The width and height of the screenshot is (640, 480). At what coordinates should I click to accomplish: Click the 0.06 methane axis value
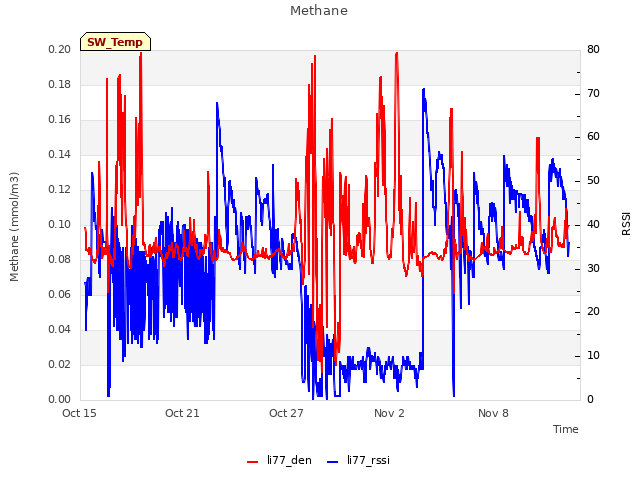tap(60, 294)
